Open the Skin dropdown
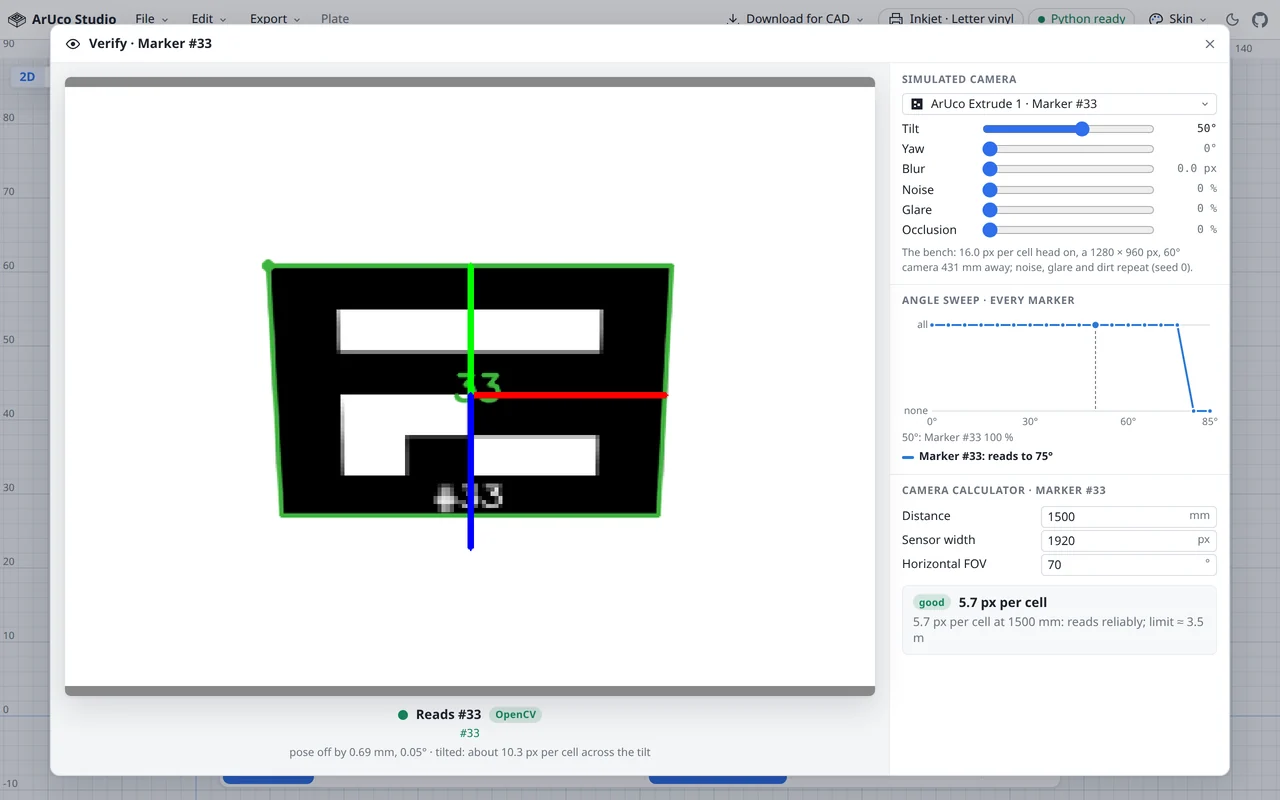 coord(1178,19)
